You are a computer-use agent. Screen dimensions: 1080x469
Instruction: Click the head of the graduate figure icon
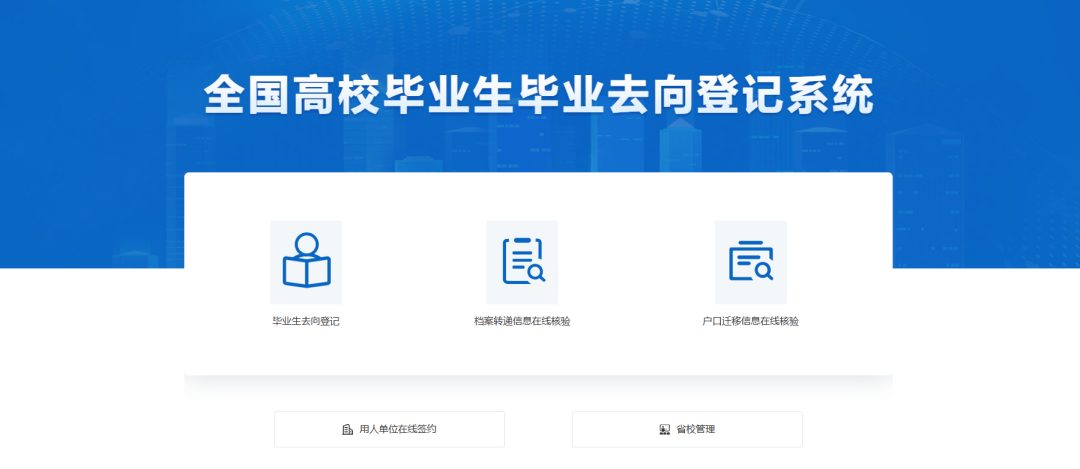307,244
